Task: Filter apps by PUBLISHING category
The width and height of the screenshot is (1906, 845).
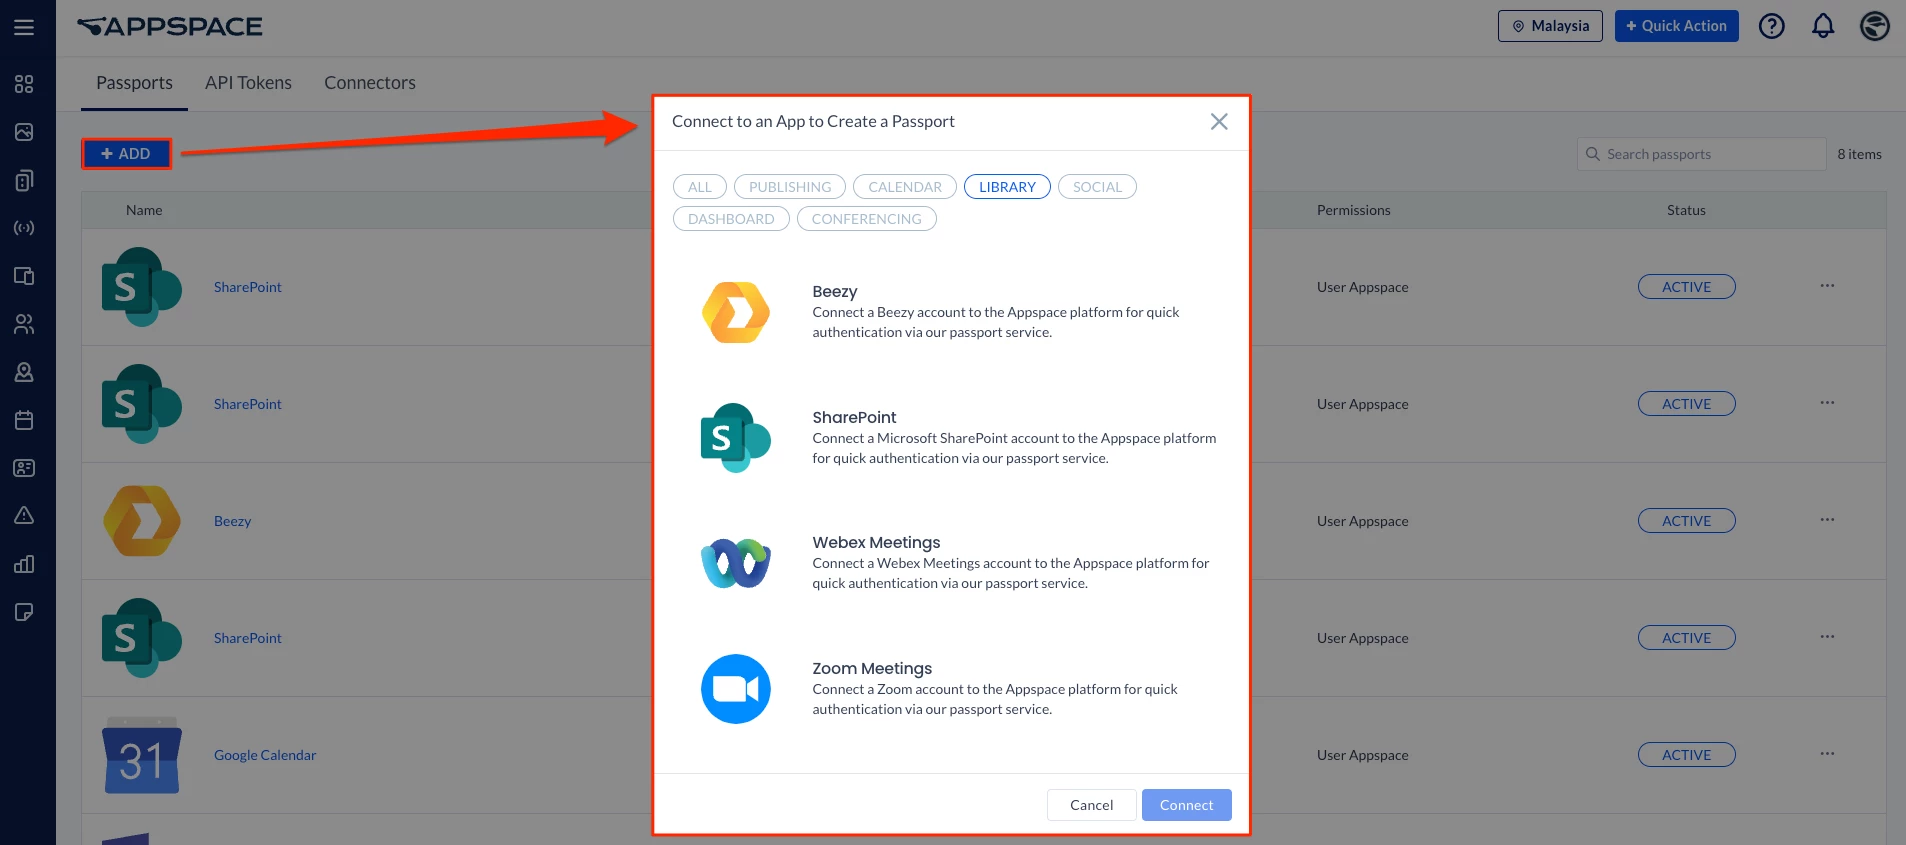Action: coord(790,187)
